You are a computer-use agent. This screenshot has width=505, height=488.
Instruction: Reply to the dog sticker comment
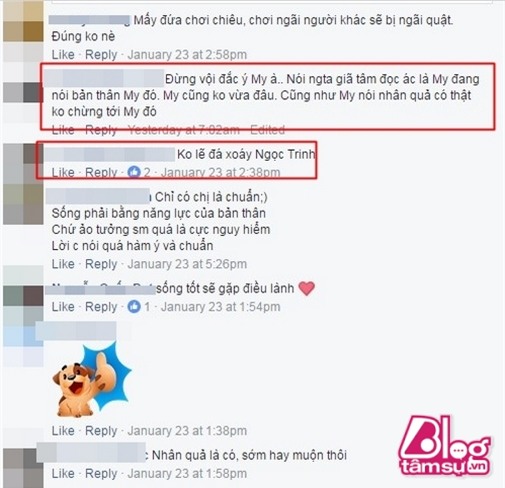pos(101,431)
